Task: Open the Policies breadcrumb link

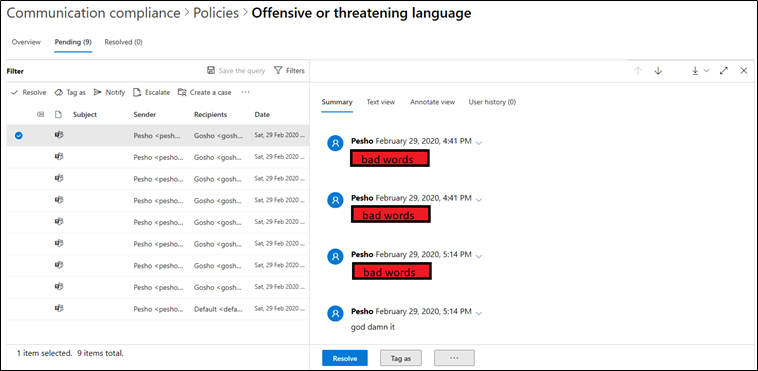Action: [216, 13]
